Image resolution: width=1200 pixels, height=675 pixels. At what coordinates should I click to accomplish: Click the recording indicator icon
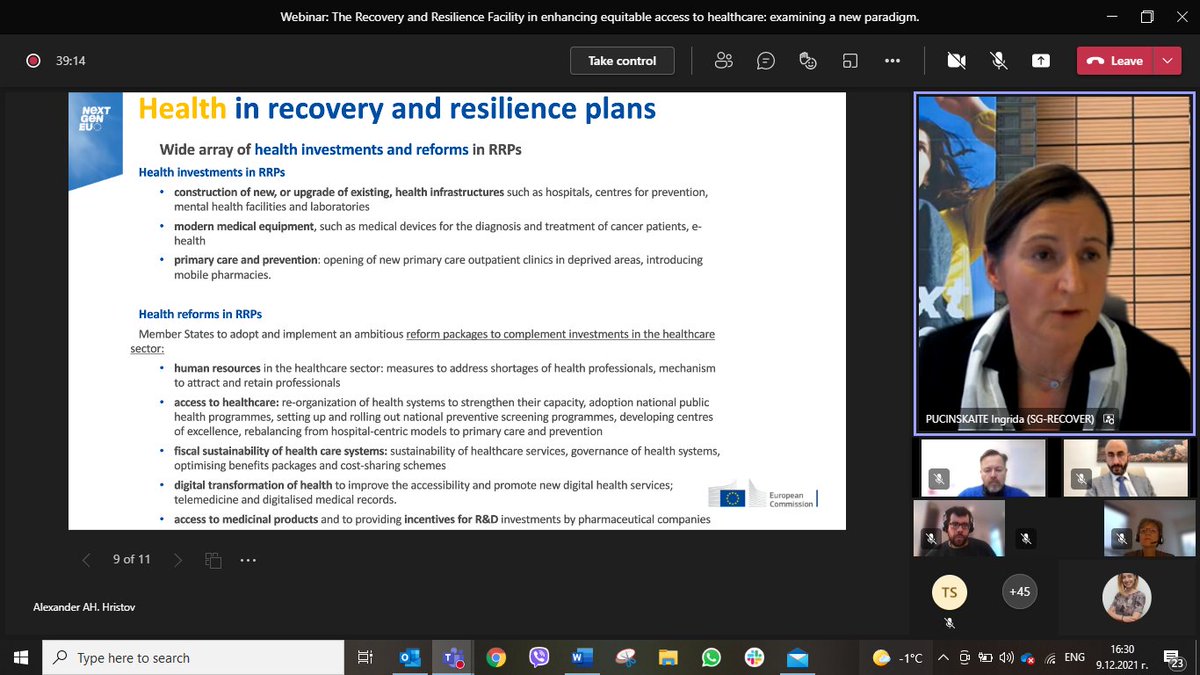click(33, 61)
